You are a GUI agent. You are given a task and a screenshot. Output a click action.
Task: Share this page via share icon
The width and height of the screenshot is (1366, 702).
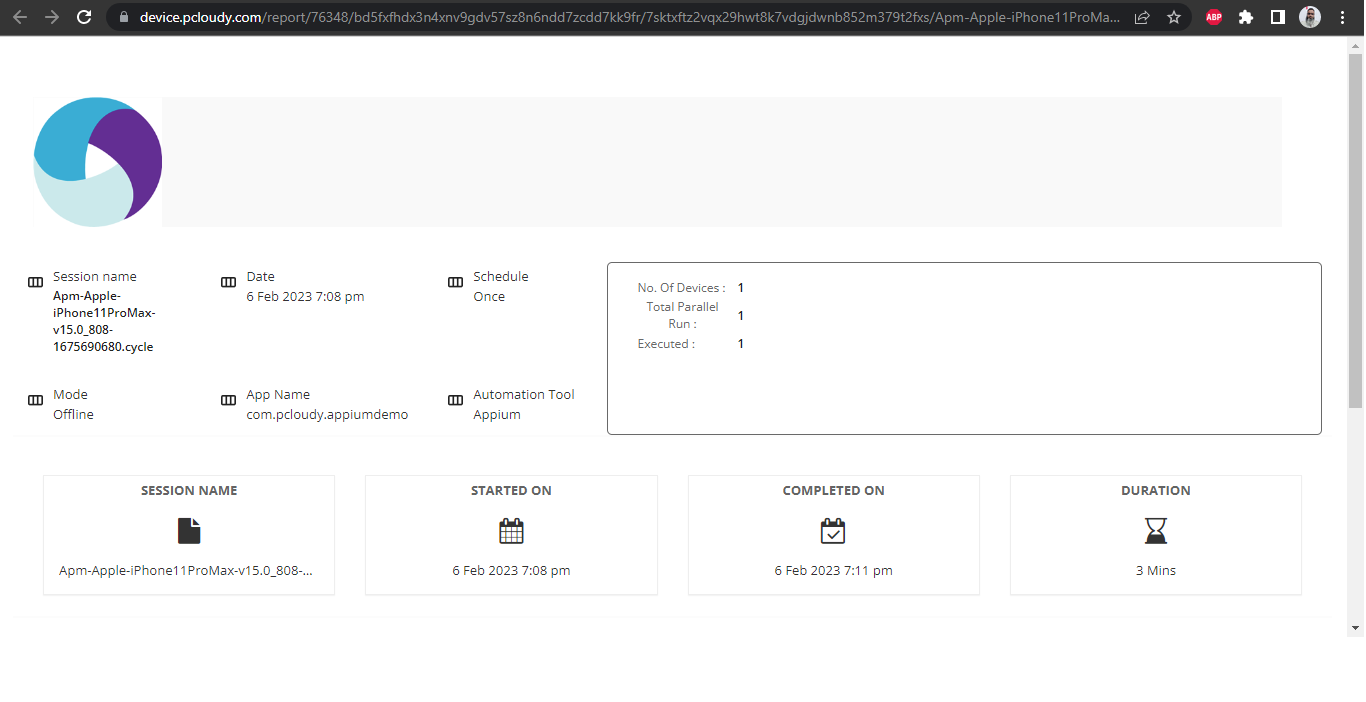pyautogui.click(x=1142, y=17)
